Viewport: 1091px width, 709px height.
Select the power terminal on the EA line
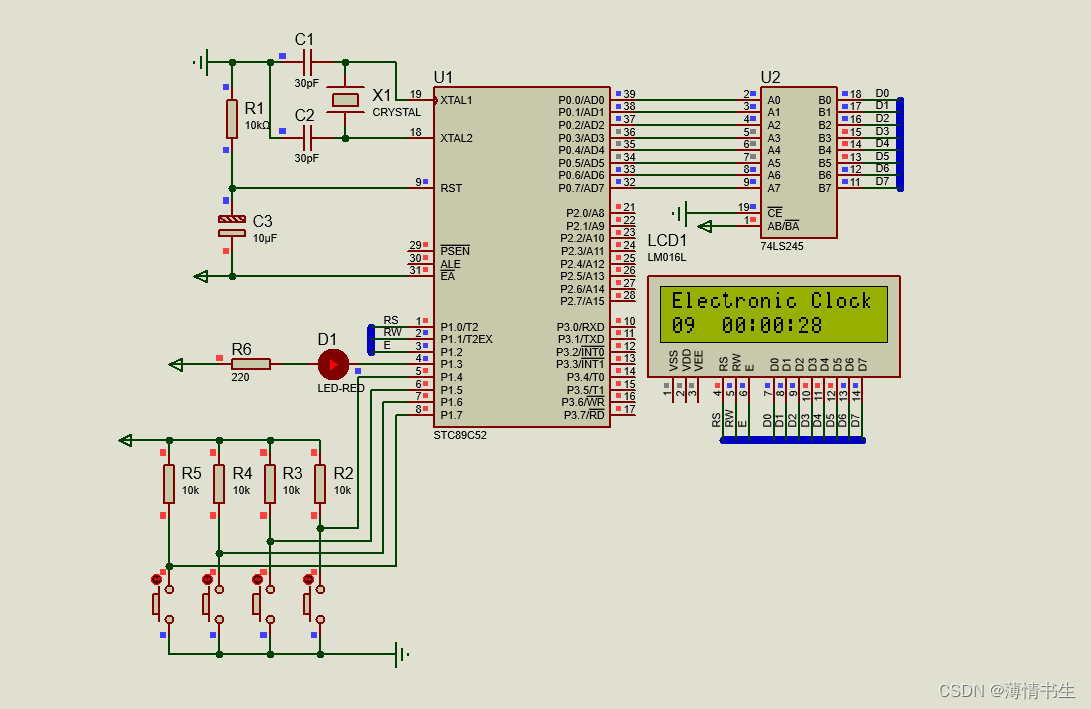[x=201, y=276]
